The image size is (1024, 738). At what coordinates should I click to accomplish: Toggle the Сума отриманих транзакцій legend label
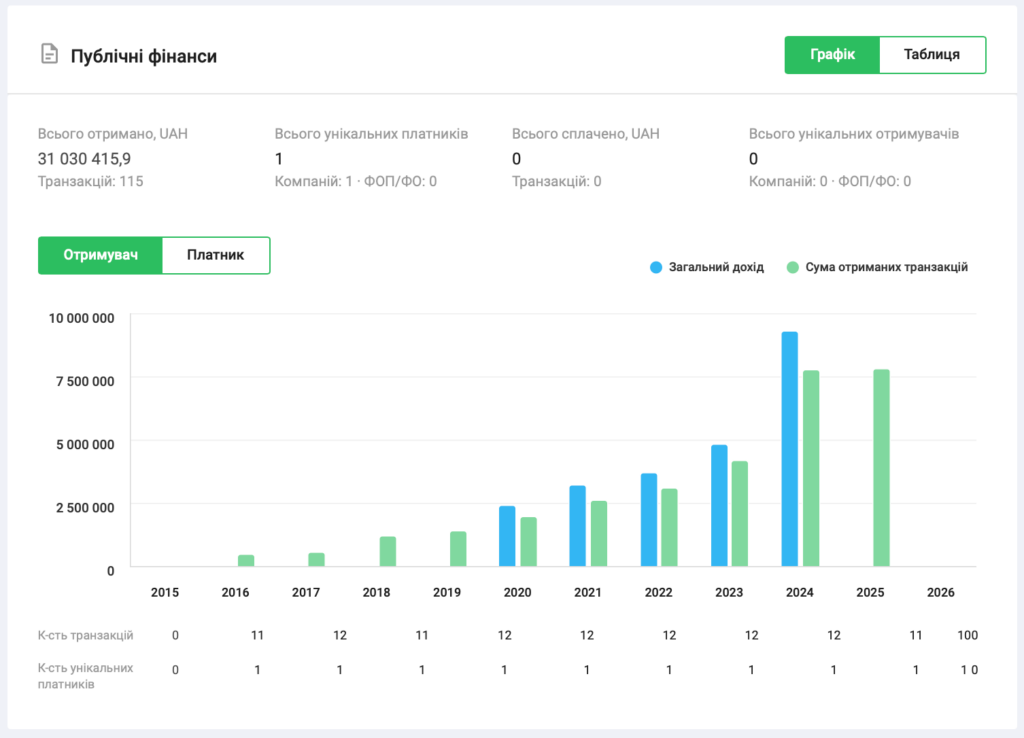click(886, 268)
